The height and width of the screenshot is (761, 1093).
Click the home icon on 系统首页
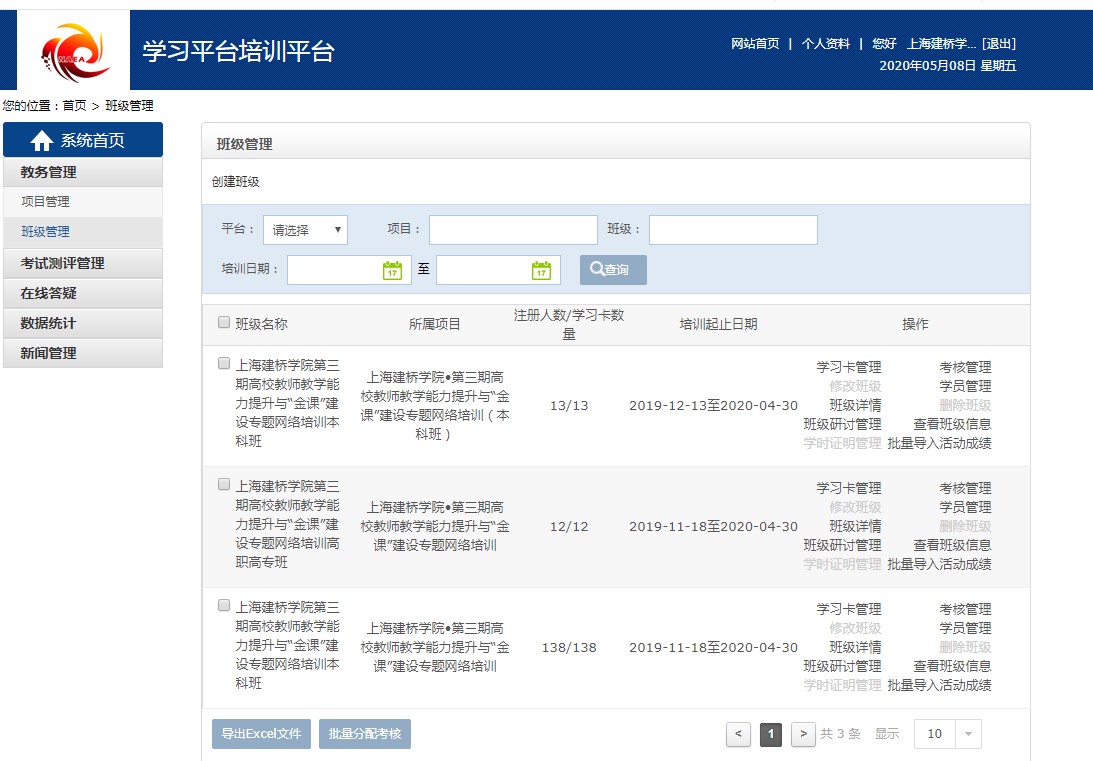pos(42,141)
